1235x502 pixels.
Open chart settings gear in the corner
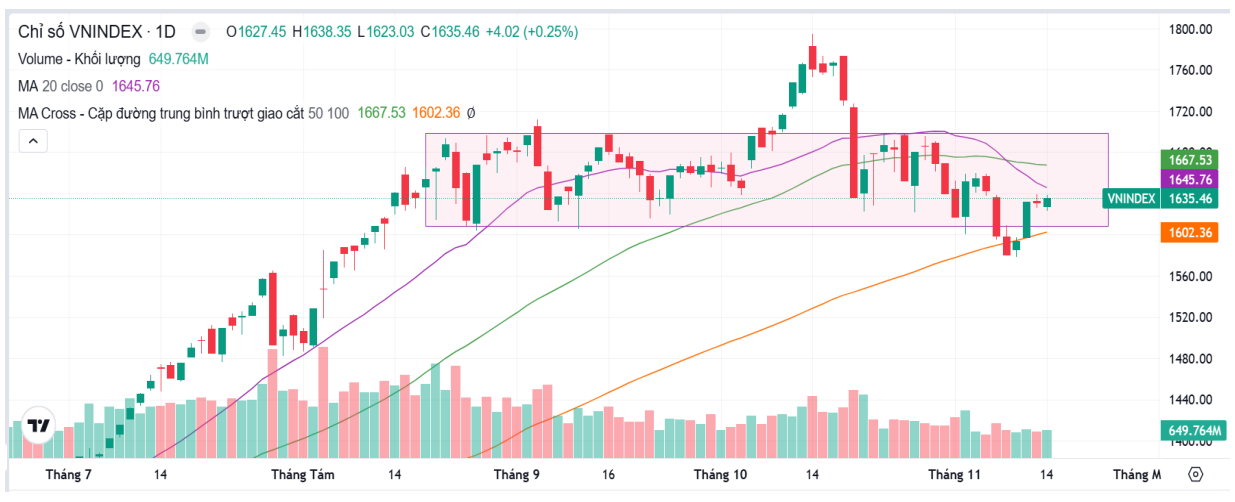[x=1197, y=475]
